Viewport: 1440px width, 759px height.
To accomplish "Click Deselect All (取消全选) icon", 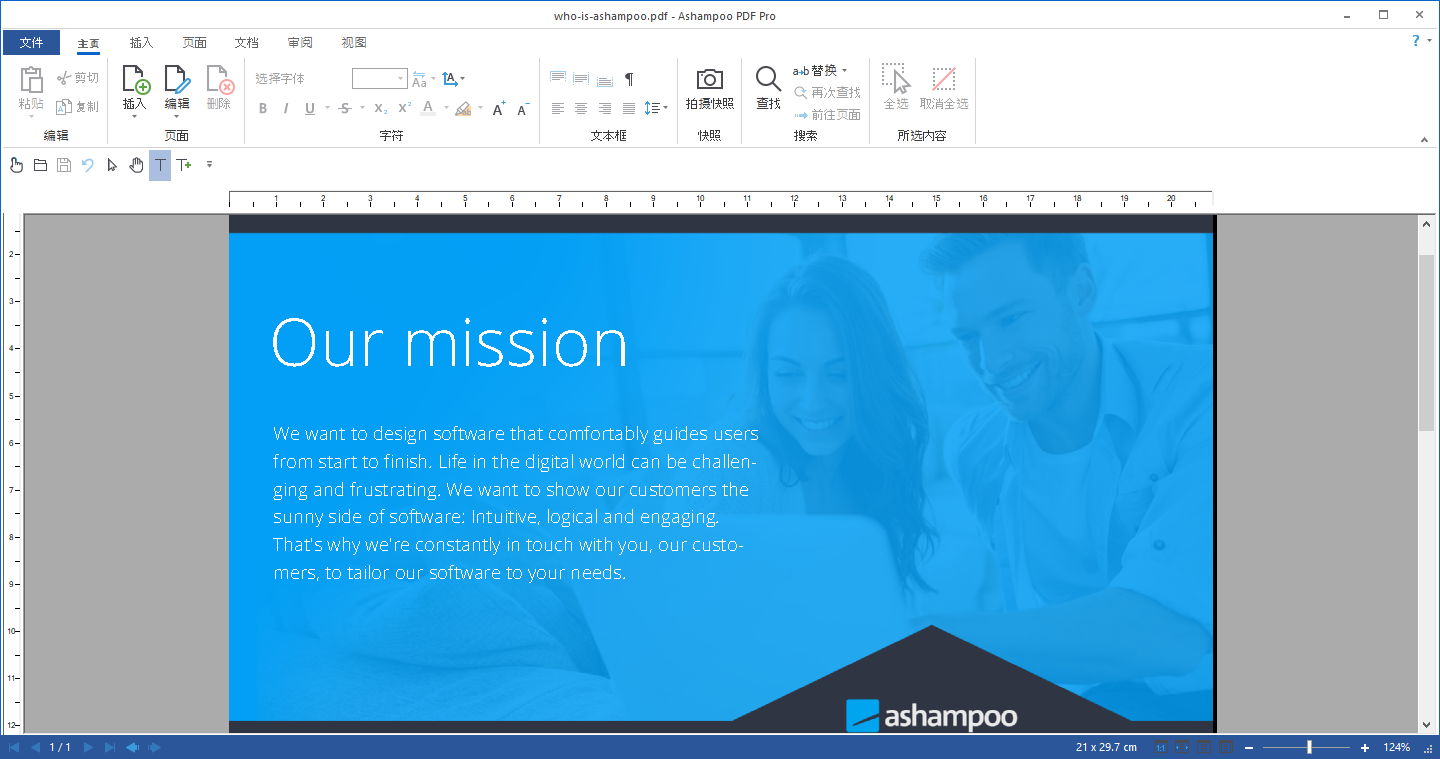I will point(943,79).
